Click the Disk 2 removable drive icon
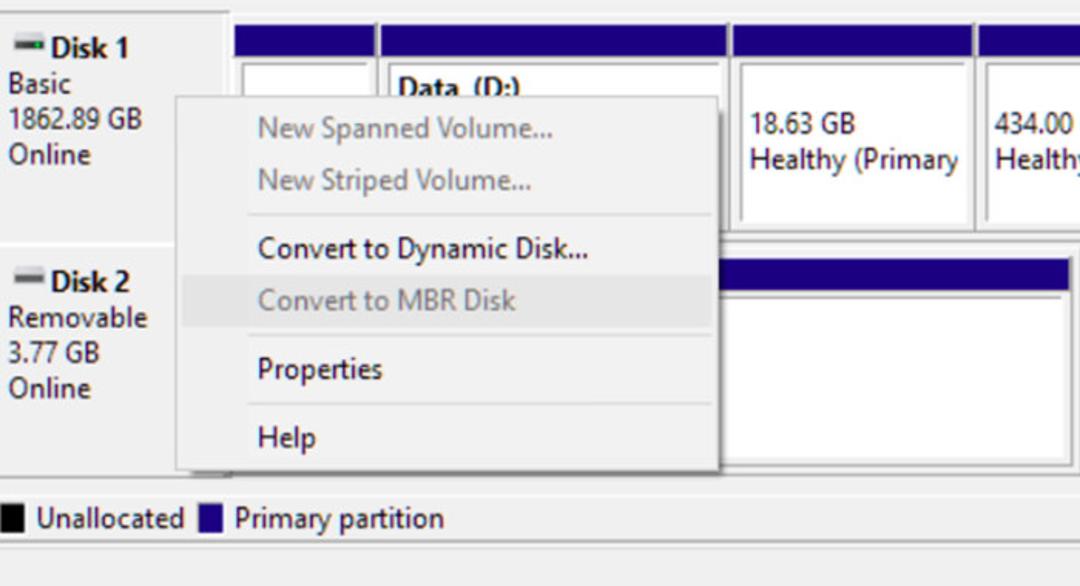 click(29, 278)
